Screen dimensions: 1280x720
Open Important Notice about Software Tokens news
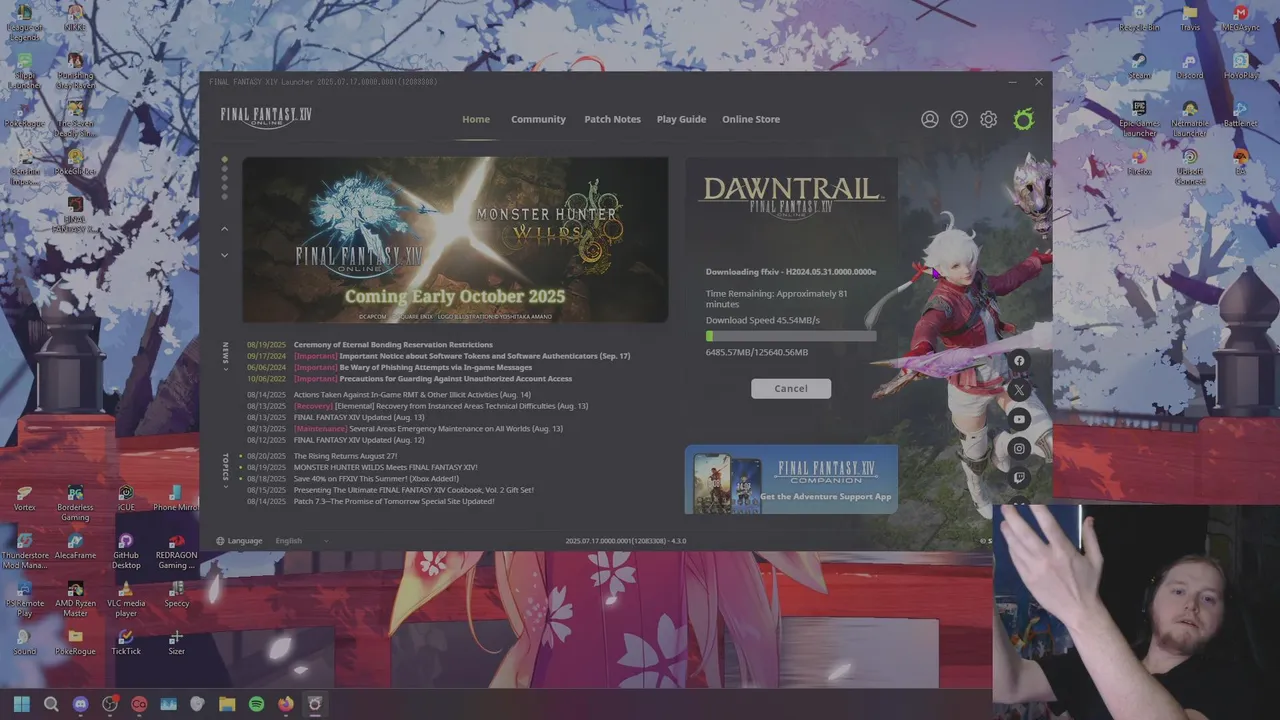click(462, 356)
